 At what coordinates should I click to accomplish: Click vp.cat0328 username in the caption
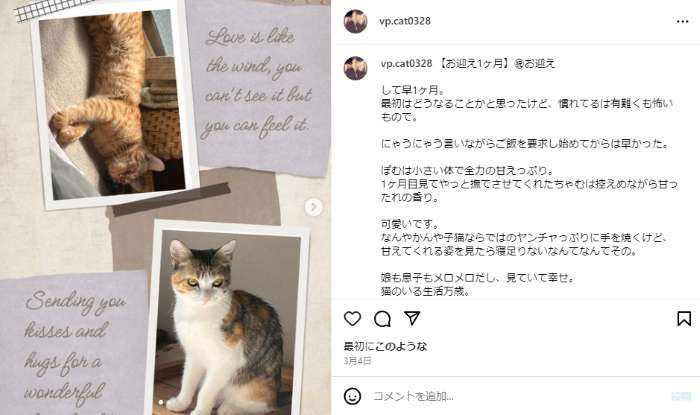406,63
